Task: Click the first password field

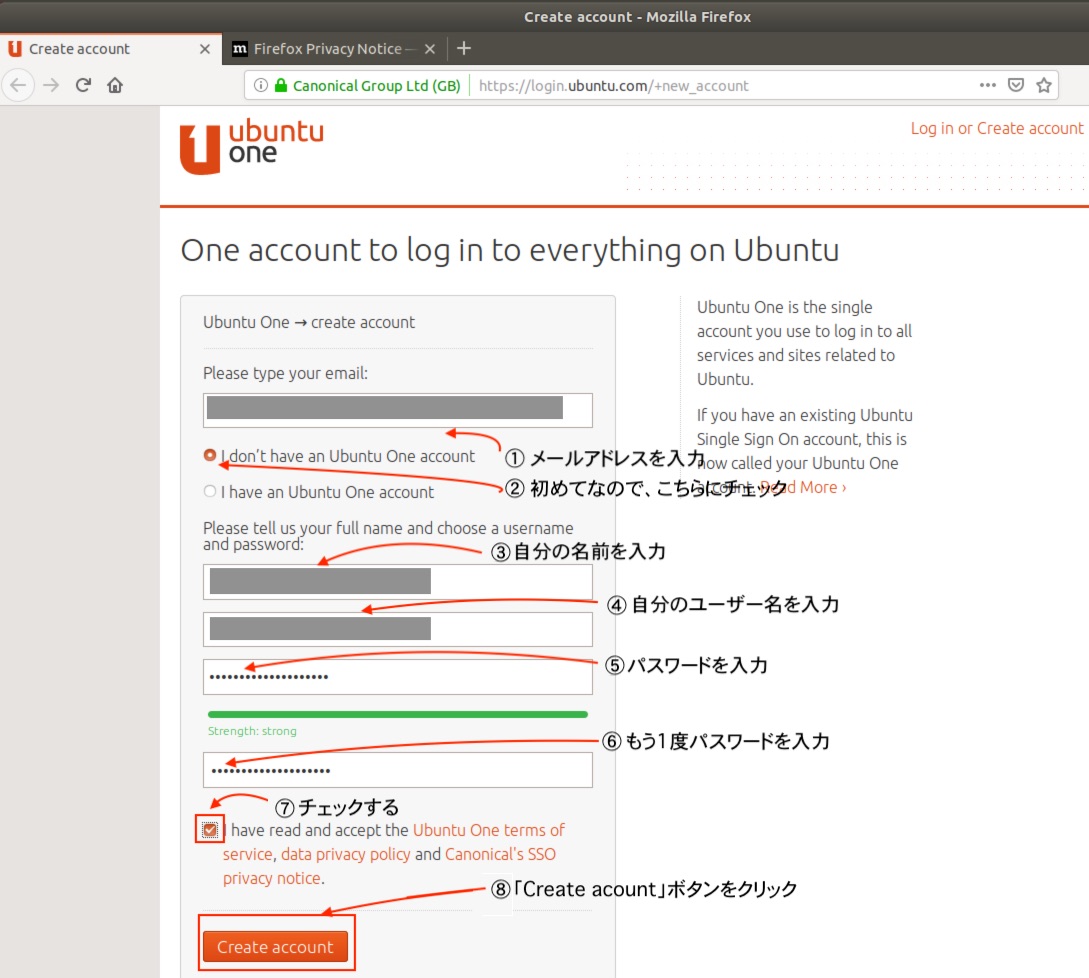Action: (x=398, y=677)
